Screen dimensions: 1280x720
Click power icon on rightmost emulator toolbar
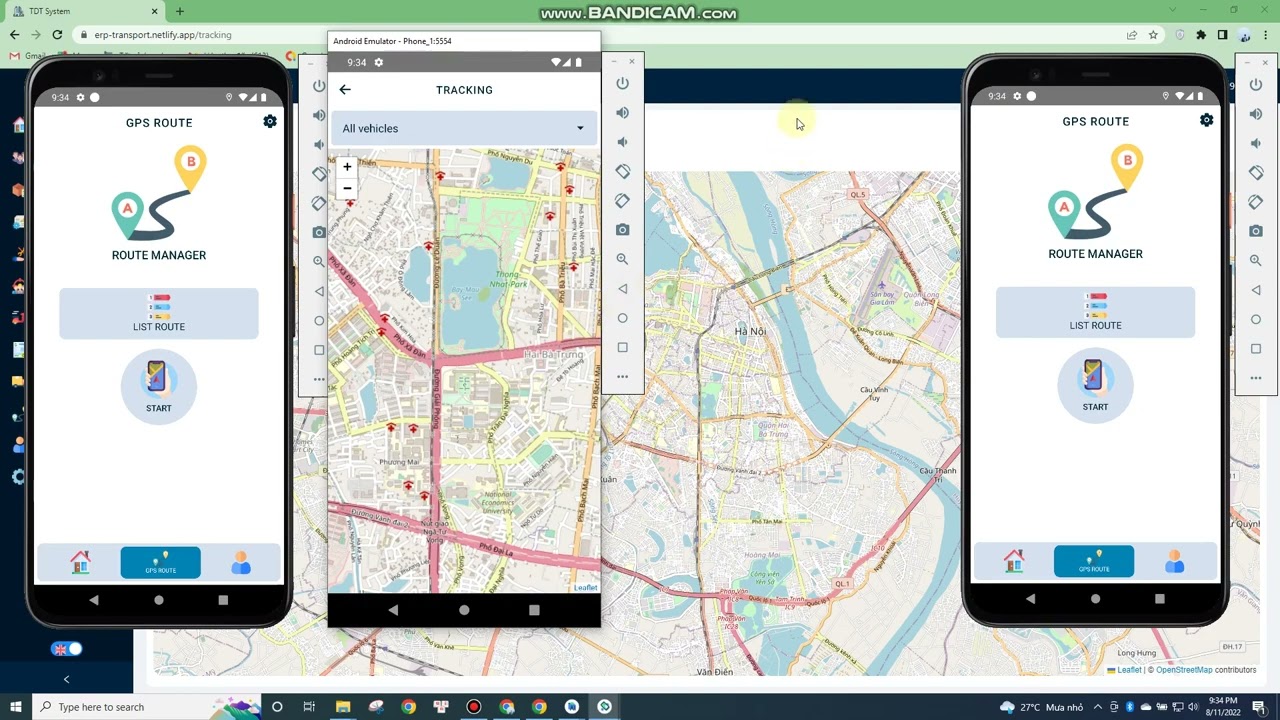pos(1255,85)
